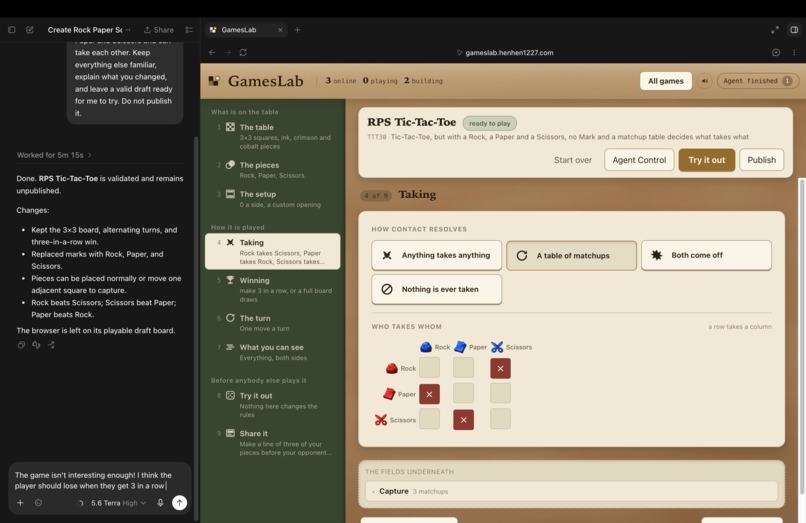Open the Agent finished notification badge
806x523 pixels.
click(x=758, y=81)
